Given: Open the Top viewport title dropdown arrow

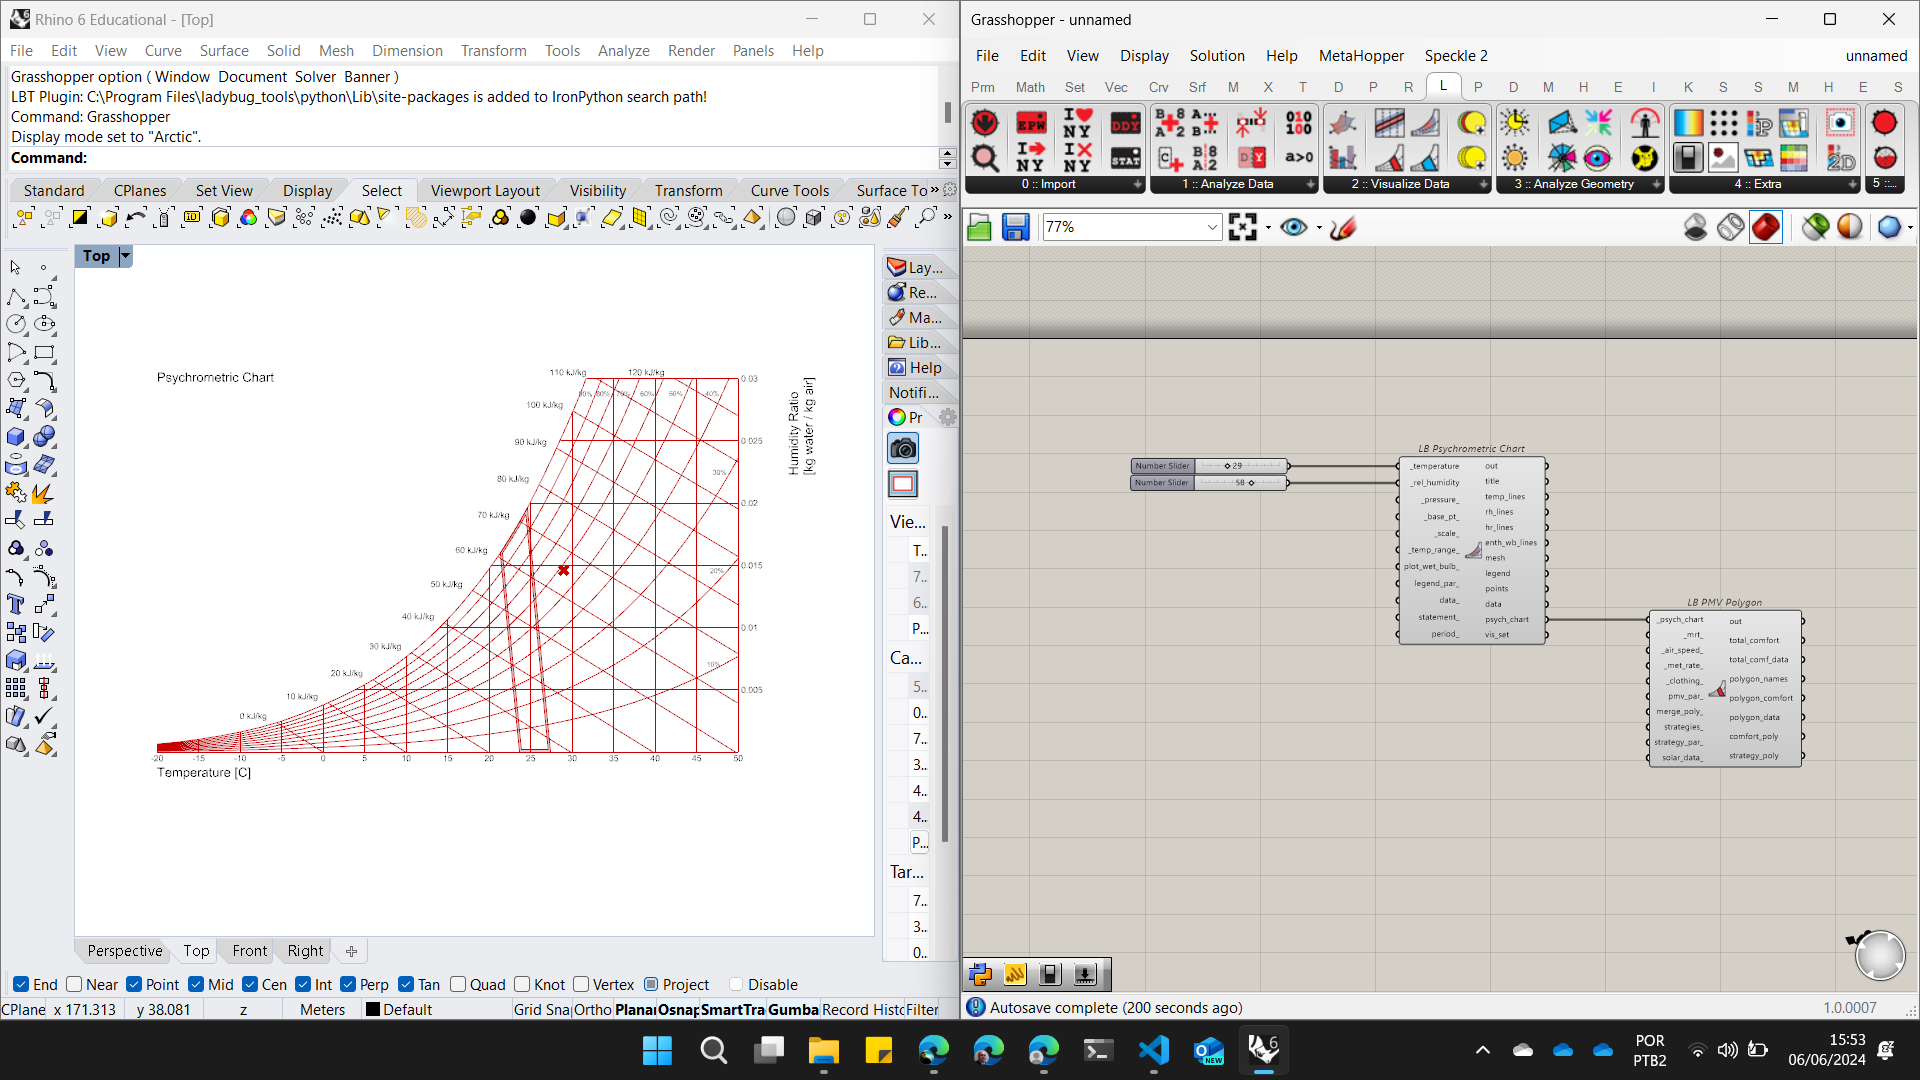Looking at the screenshot, I should [x=125, y=256].
